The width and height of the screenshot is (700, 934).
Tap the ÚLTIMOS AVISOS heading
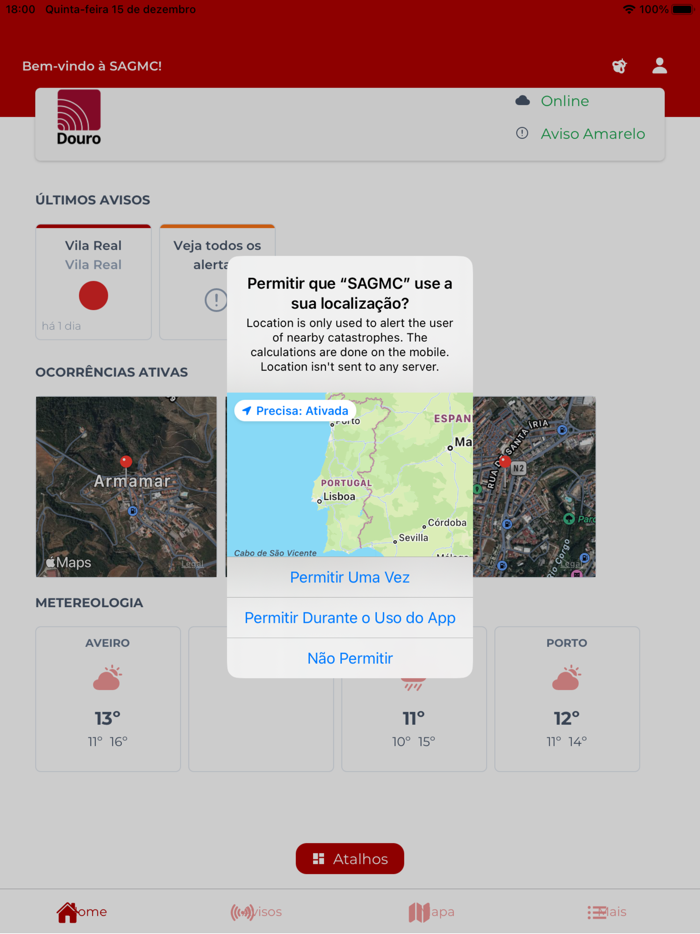(92, 200)
